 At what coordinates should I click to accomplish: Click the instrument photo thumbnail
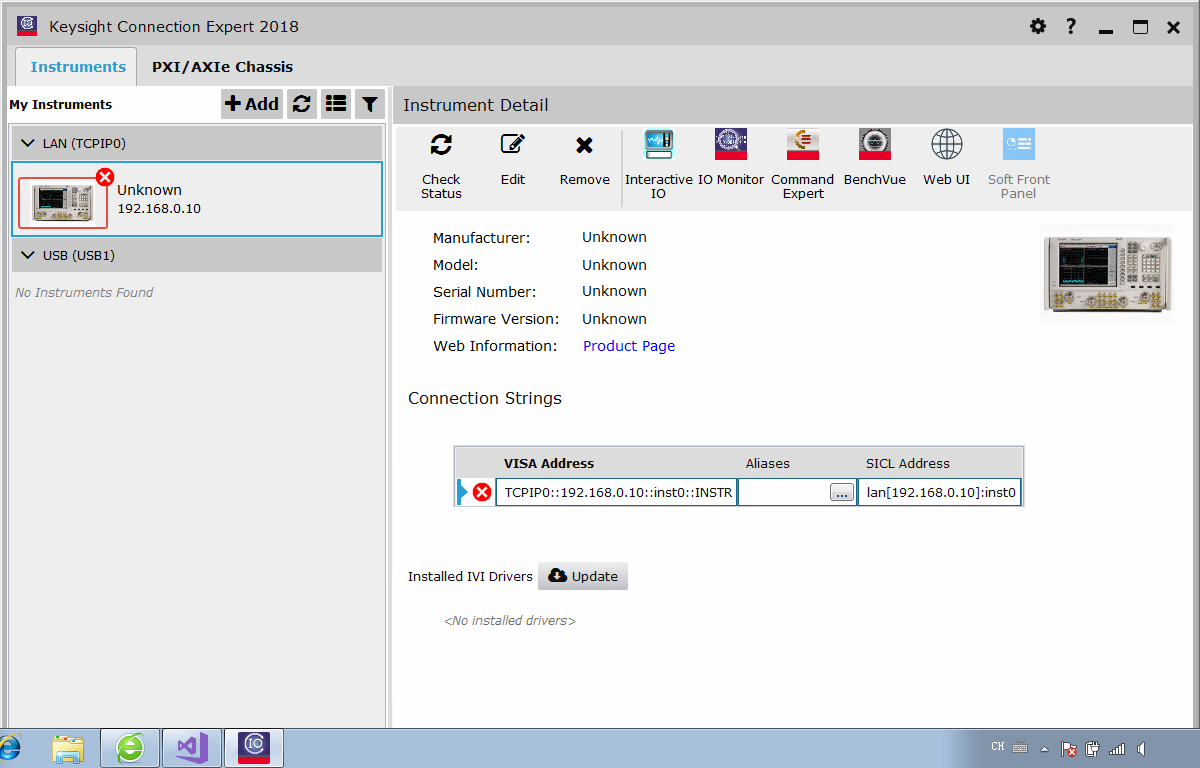click(x=1107, y=276)
